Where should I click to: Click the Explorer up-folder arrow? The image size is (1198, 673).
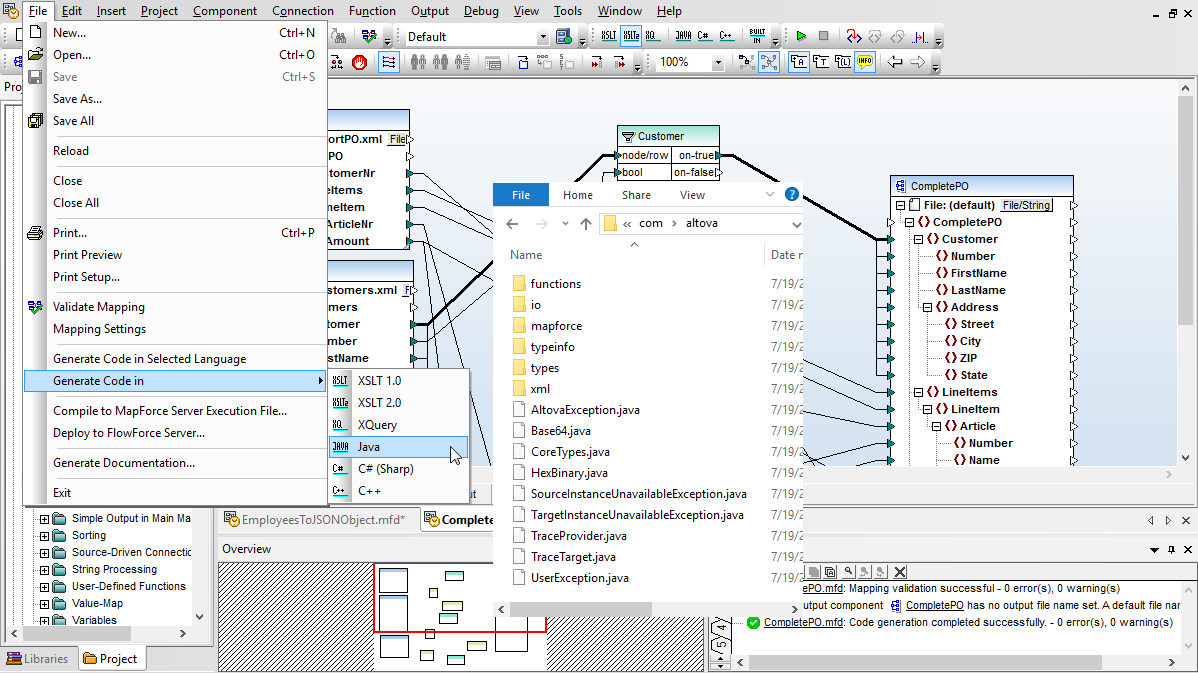pos(586,224)
